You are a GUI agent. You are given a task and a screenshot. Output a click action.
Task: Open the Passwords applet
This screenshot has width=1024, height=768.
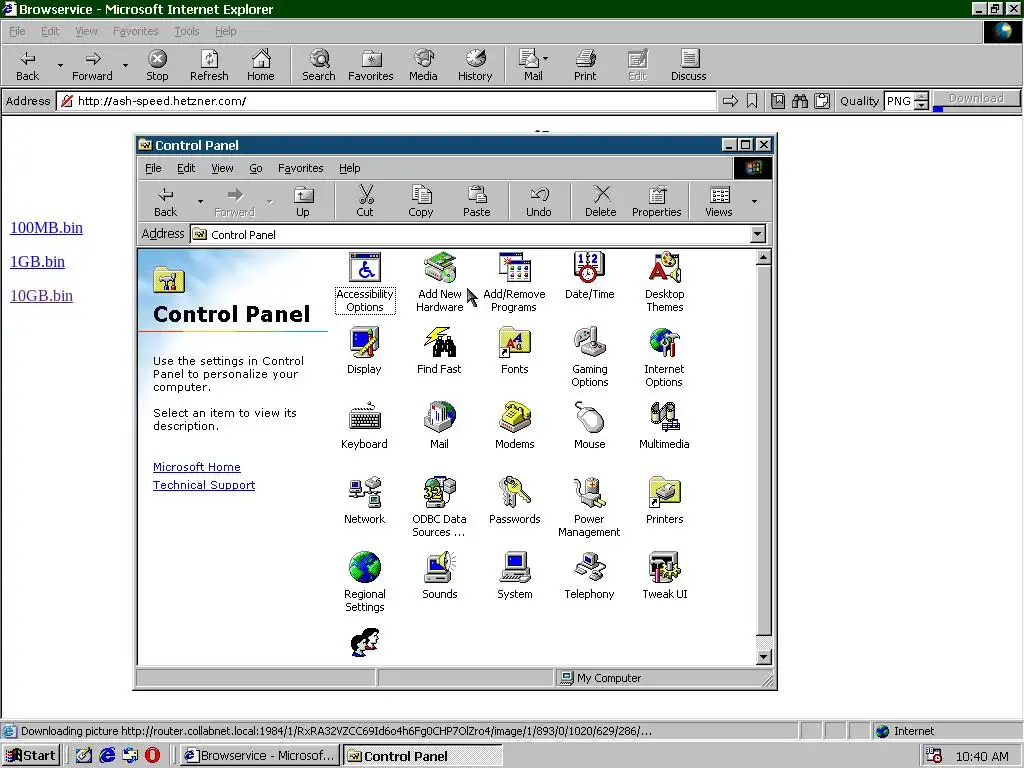point(514,501)
